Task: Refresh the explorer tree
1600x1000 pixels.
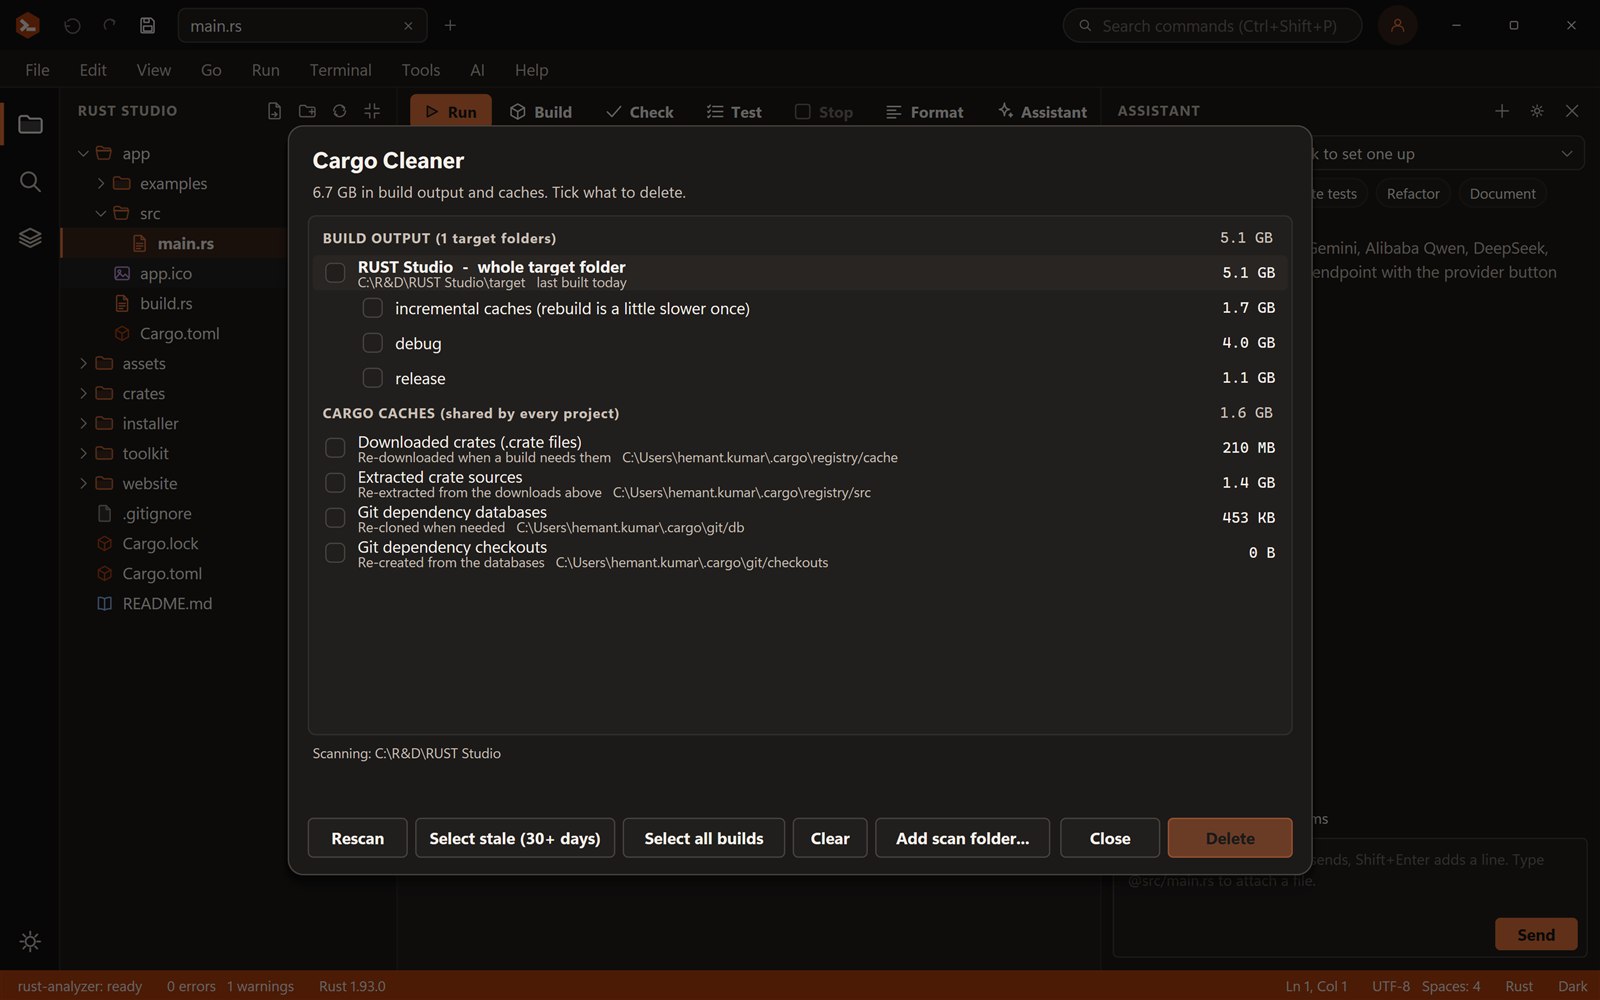Action: 340,111
